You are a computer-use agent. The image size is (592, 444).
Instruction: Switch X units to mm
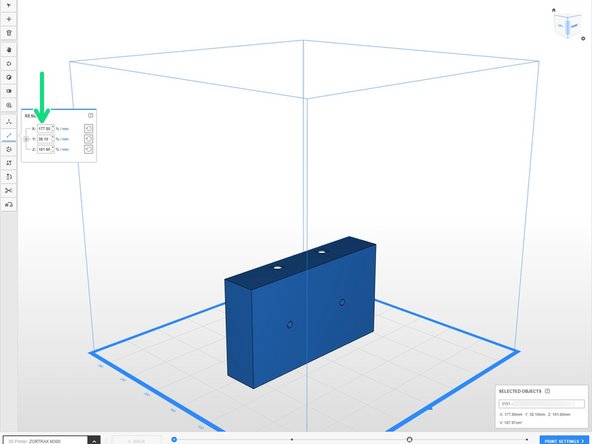pos(65,129)
